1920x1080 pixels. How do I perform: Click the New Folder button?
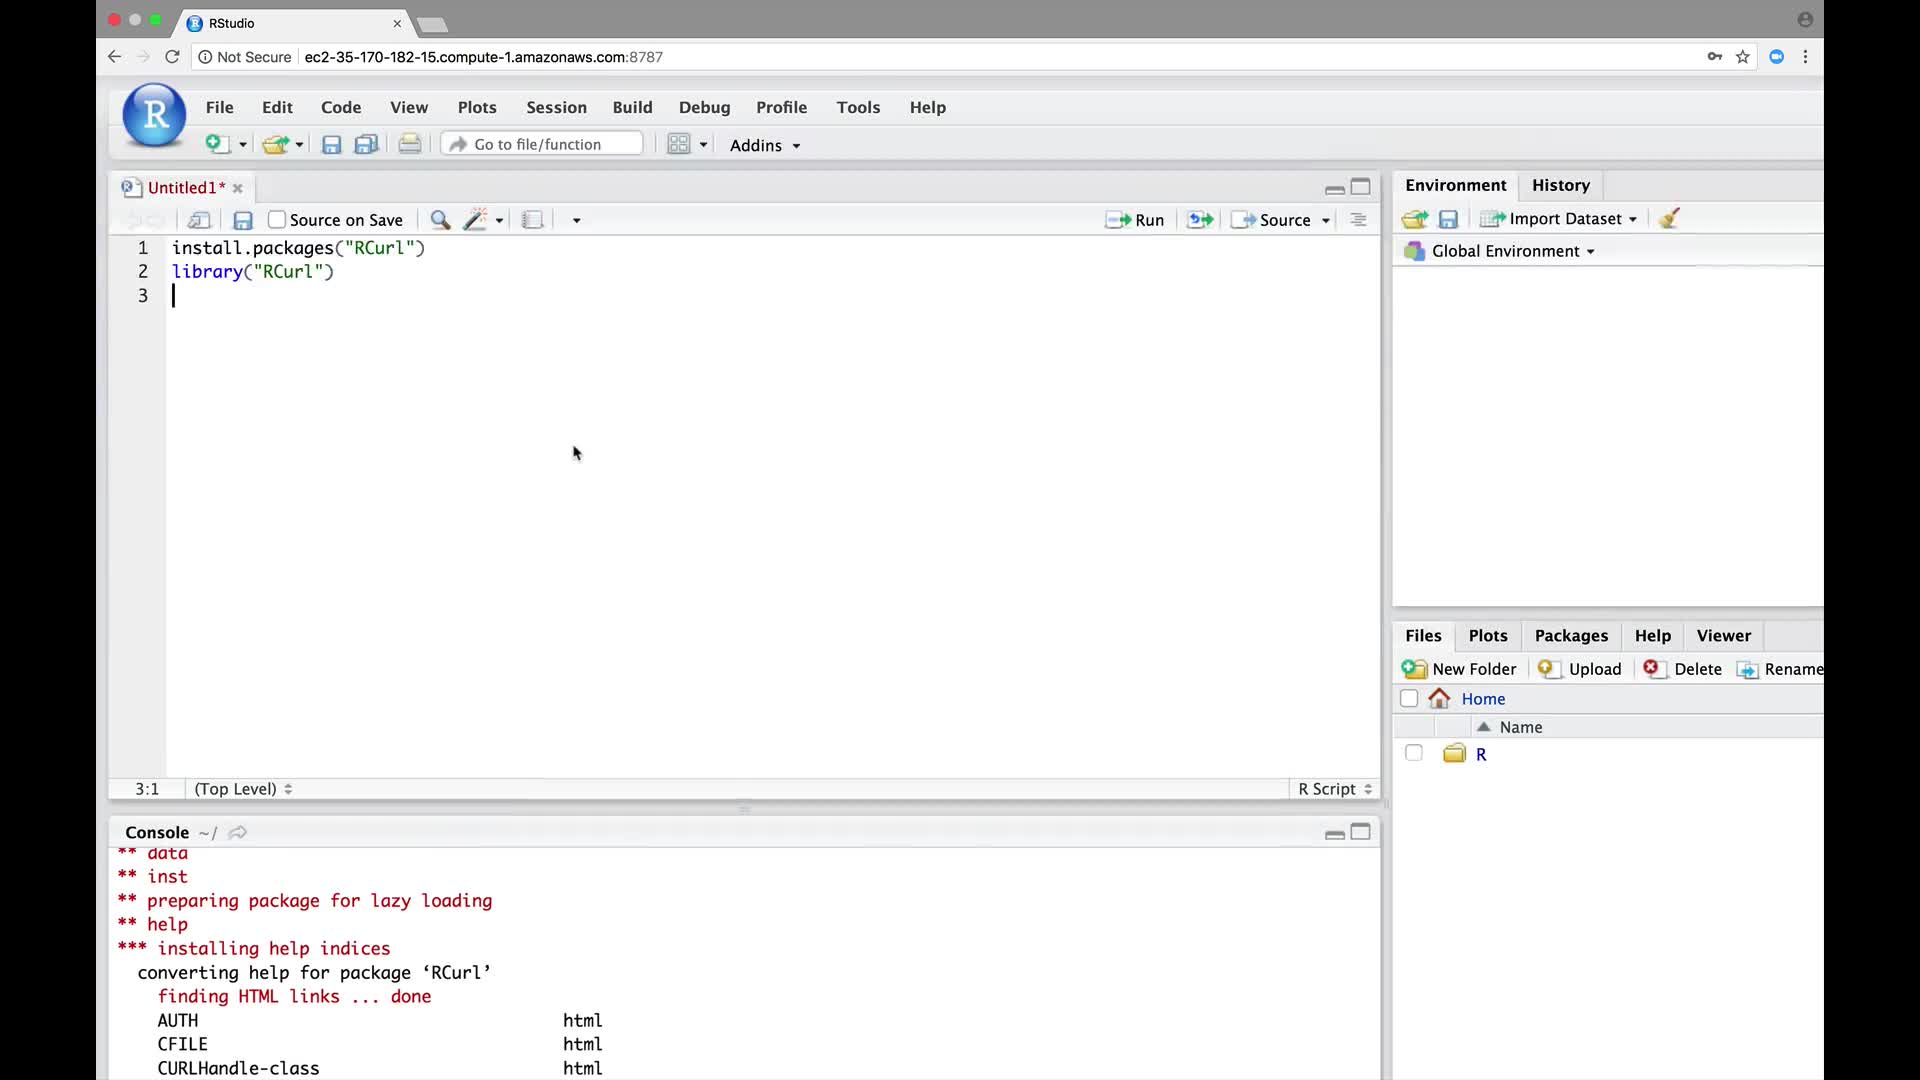(1460, 669)
